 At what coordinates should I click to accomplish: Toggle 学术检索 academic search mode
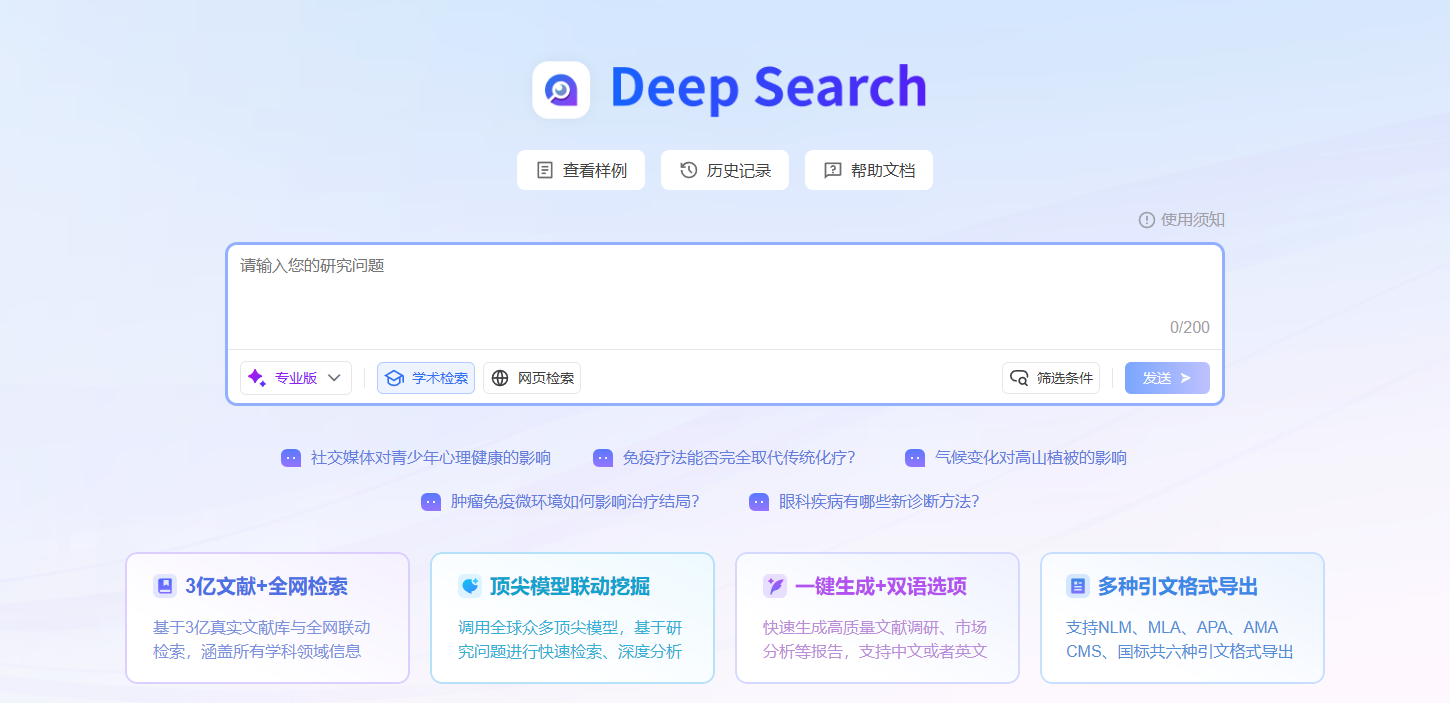(x=426, y=378)
